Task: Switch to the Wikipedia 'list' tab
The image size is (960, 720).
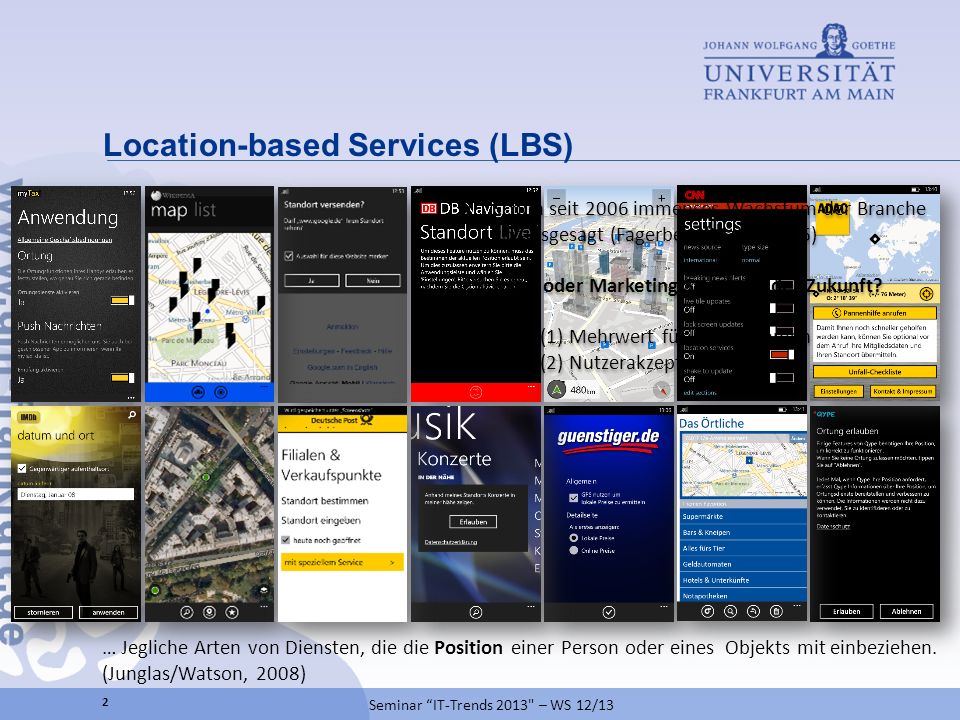Action: click(204, 209)
